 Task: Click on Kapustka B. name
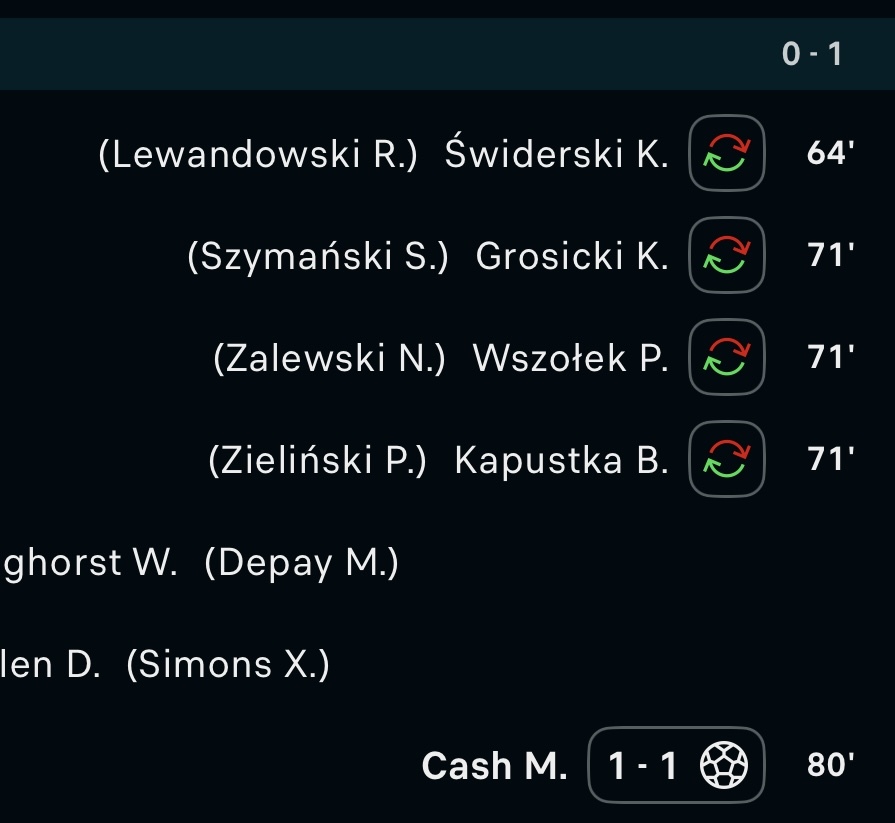[561, 460]
